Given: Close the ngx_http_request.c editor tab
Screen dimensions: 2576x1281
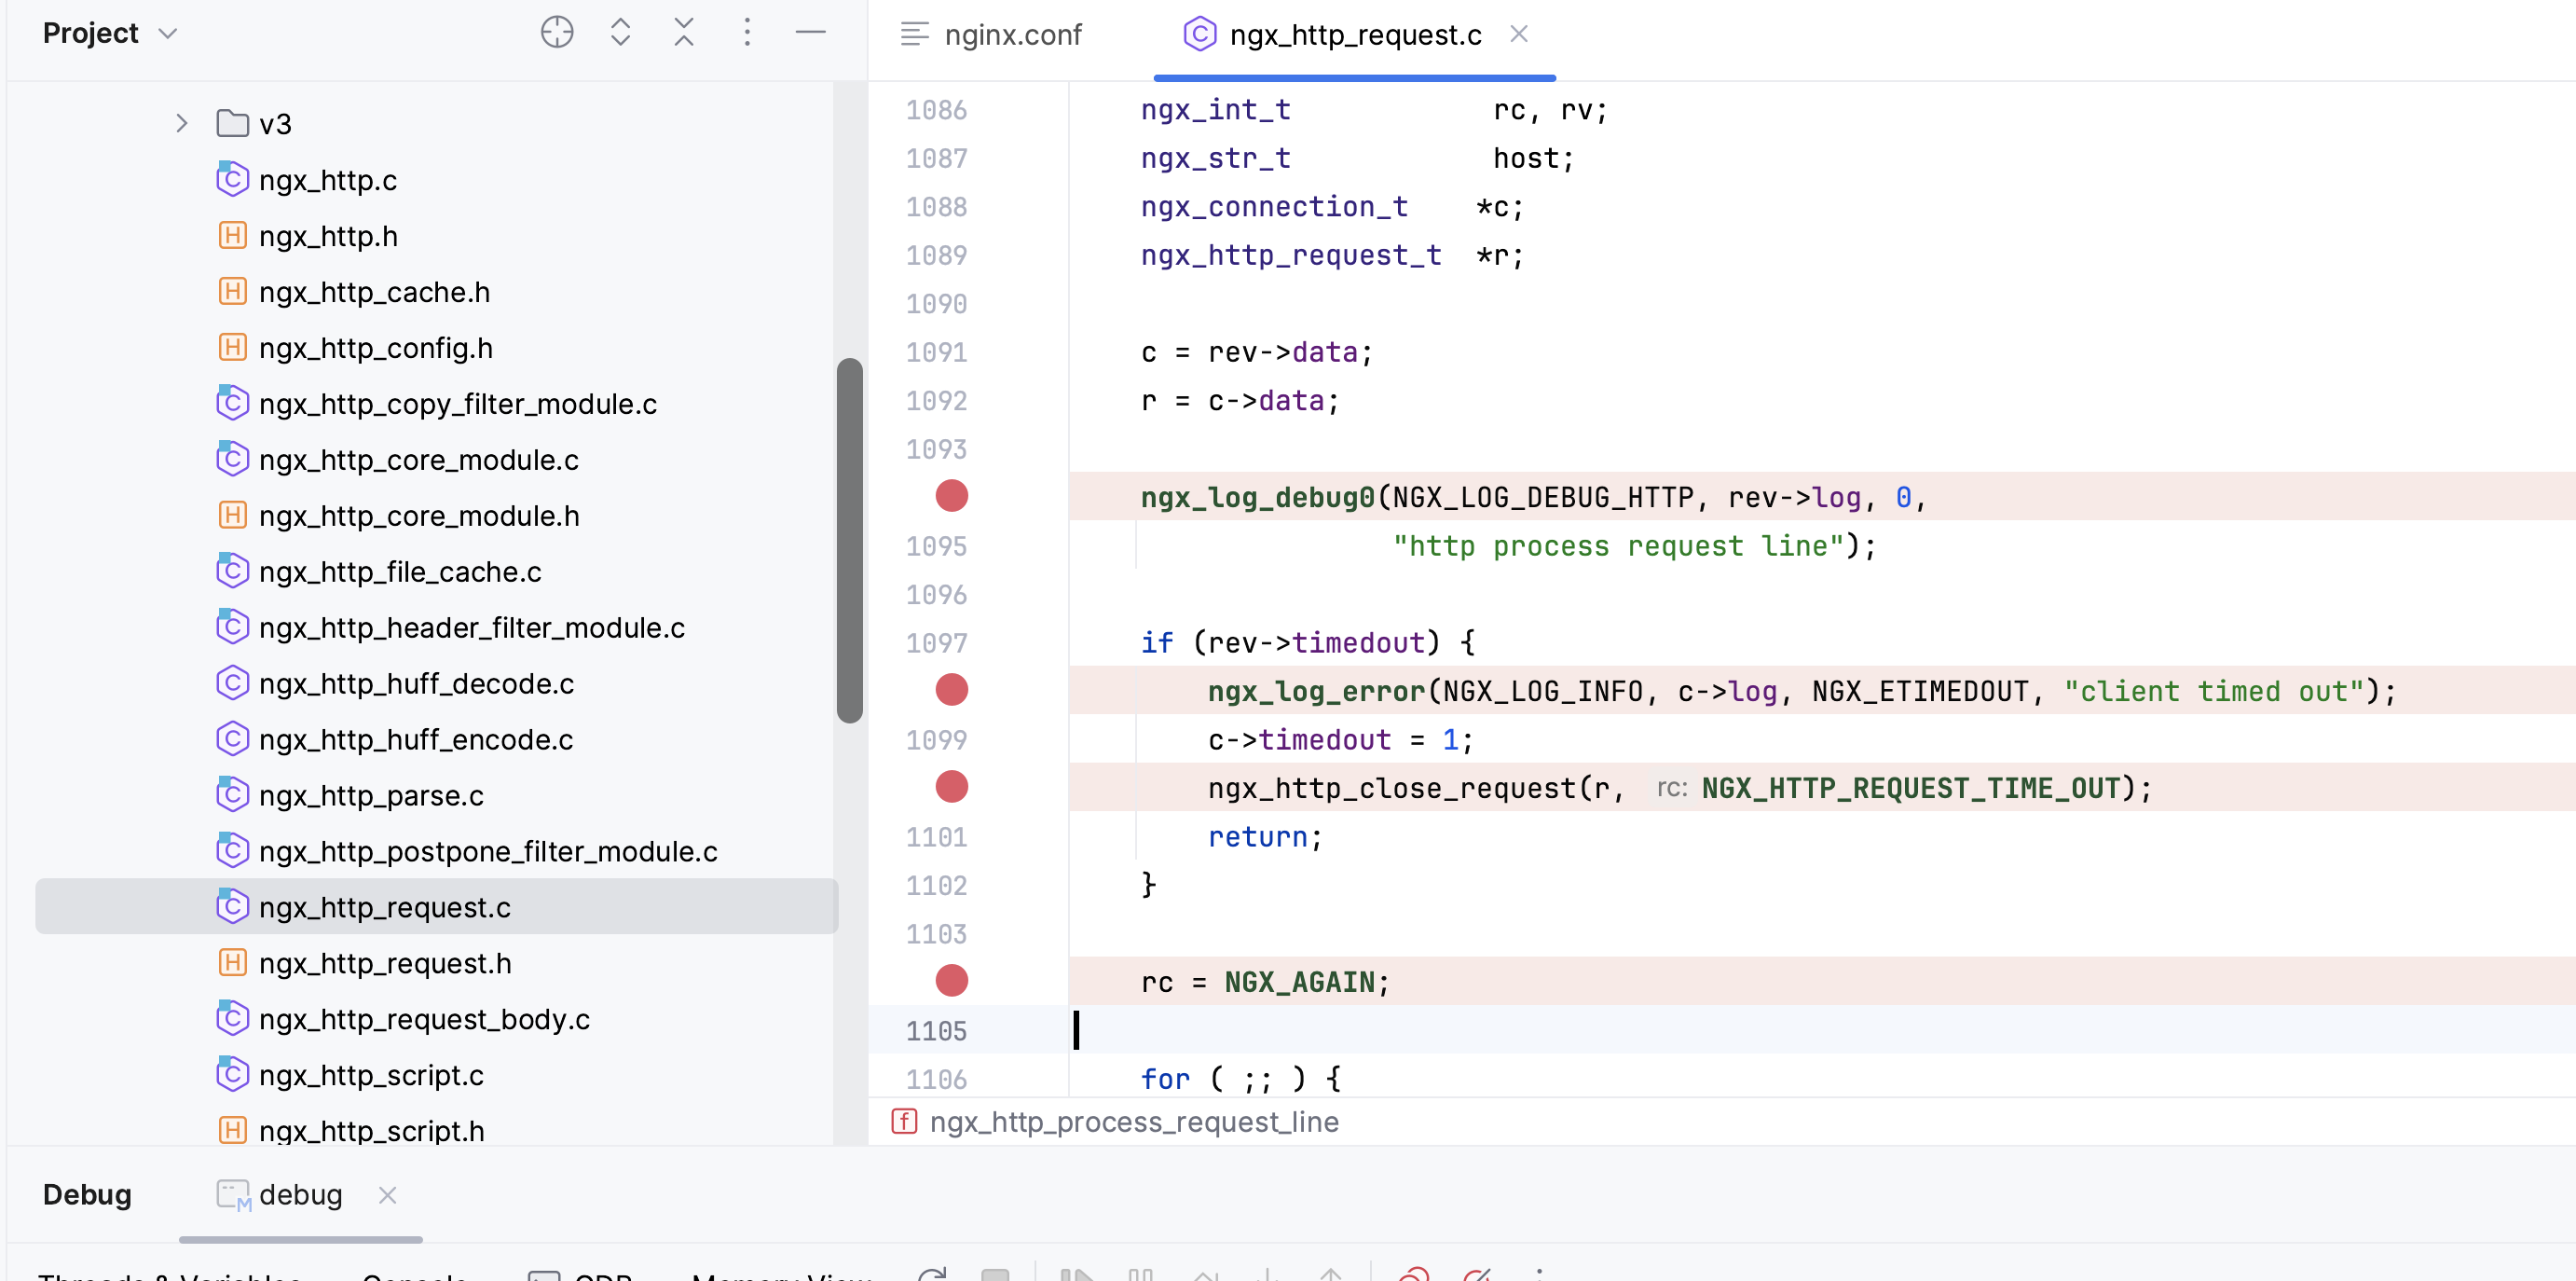Looking at the screenshot, I should (1518, 34).
